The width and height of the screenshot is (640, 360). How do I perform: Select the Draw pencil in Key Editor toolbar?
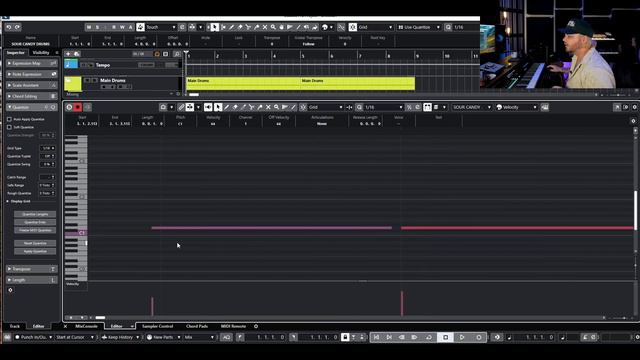point(227,107)
